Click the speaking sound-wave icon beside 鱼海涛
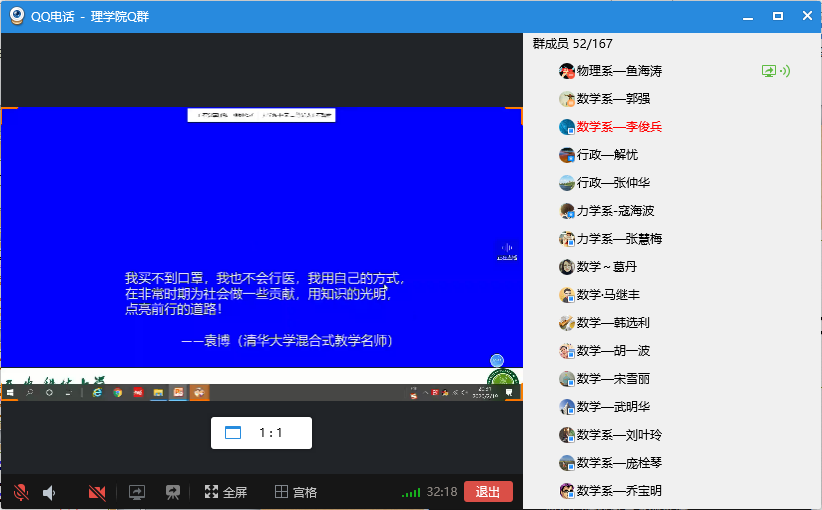822x510 pixels. (x=785, y=71)
